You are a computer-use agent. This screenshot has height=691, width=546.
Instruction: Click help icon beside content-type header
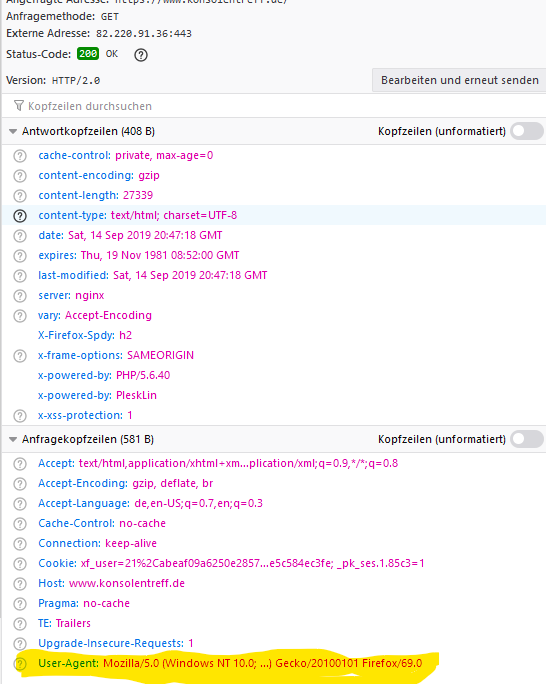20,216
